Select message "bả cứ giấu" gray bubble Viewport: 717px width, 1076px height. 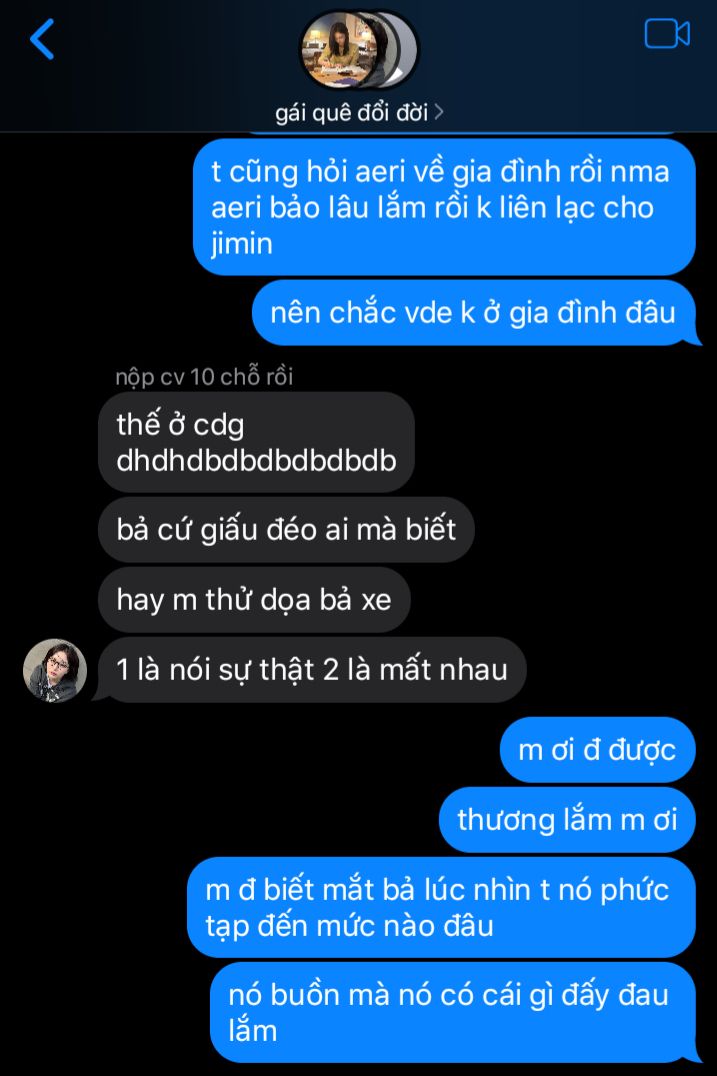tap(286, 530)
